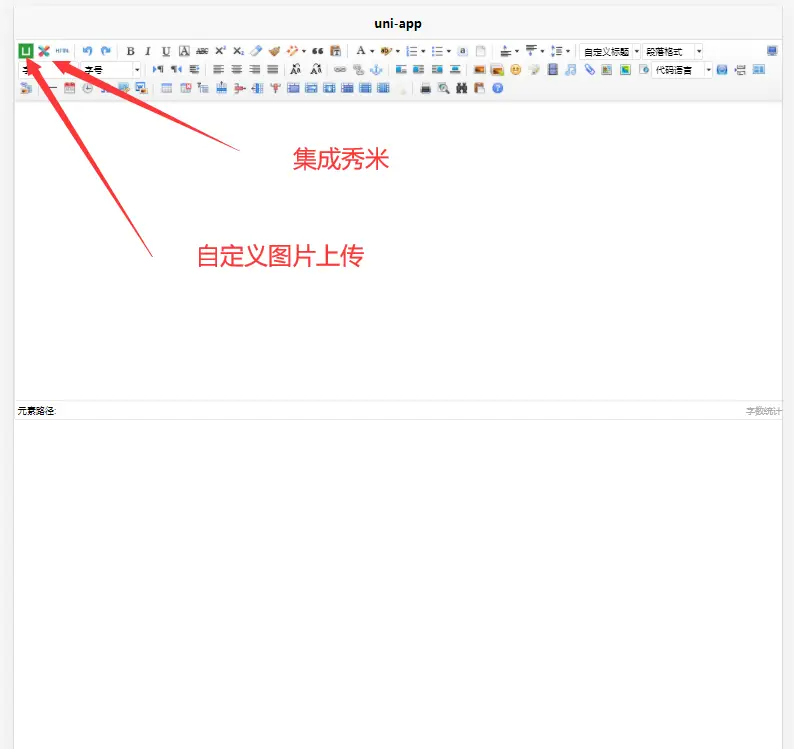
Task: Open the multiple image upload dialog
Action: 497,70
